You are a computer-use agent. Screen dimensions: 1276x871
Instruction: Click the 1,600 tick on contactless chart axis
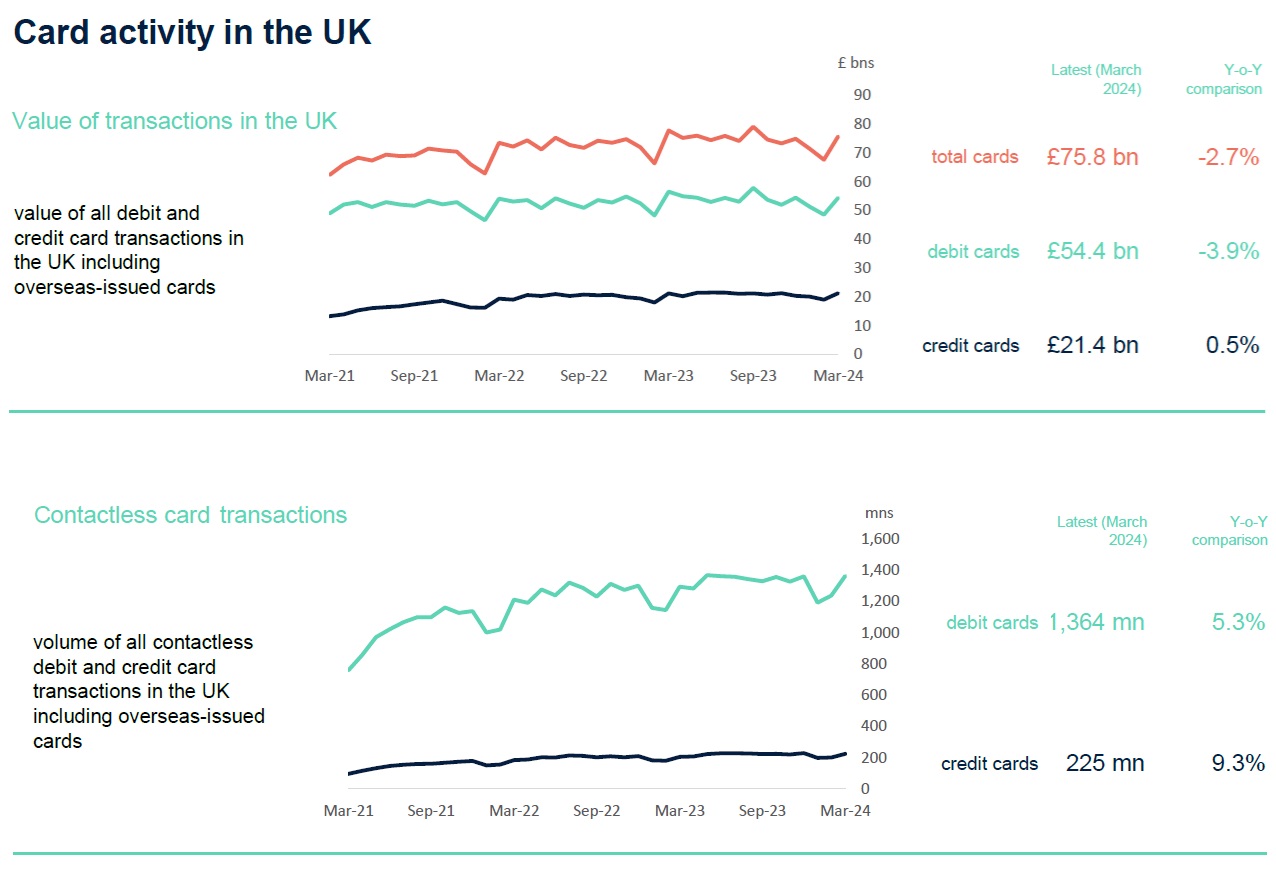pos(881,539)
